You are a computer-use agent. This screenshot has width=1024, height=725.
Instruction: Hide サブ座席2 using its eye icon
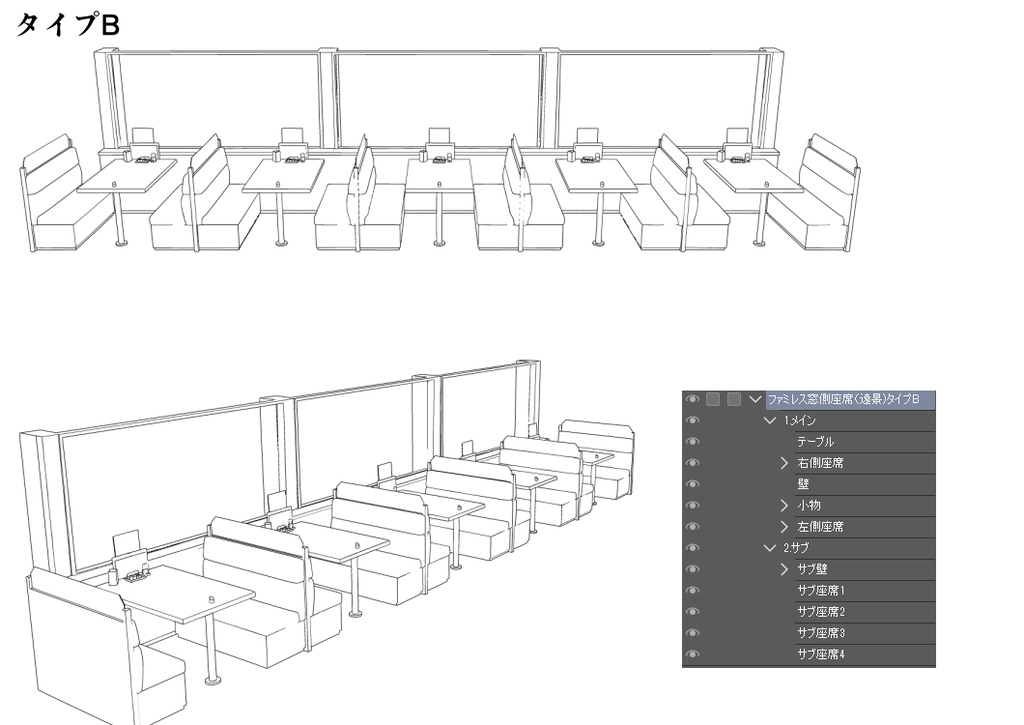click(x=692, y=611)
